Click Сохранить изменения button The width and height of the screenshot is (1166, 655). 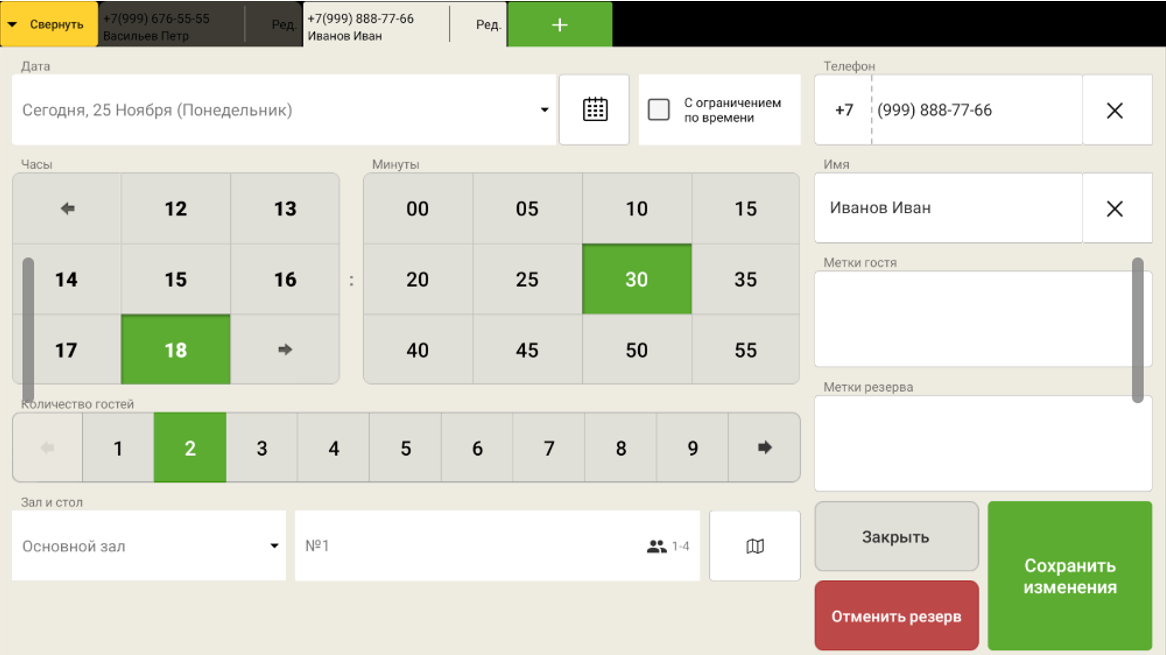pyautogui.click(x=1069, y=576)
